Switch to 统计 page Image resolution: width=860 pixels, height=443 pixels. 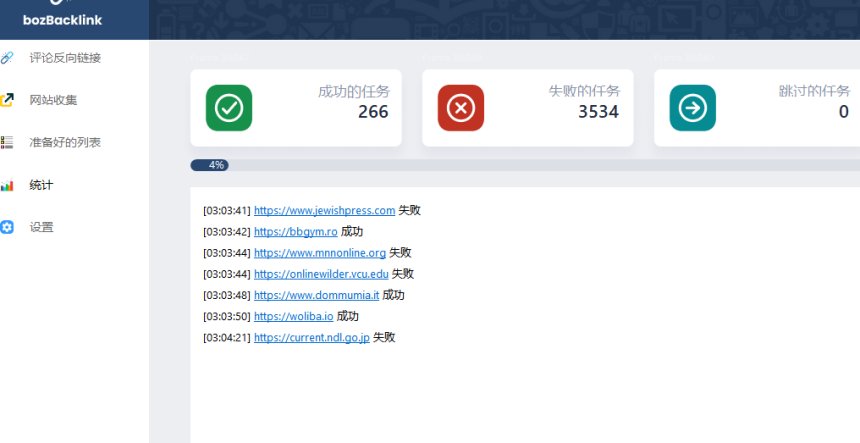tap(41, 185)
